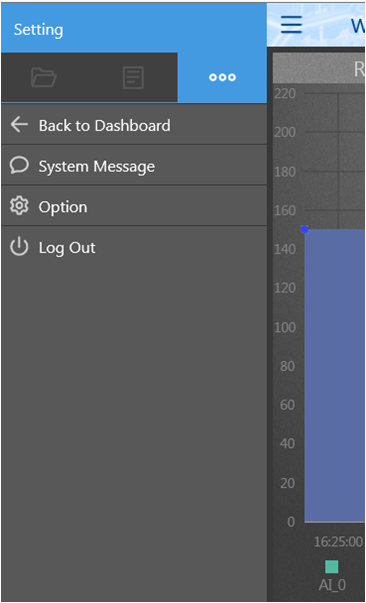Click the back arrow icon

pos(19,125)
